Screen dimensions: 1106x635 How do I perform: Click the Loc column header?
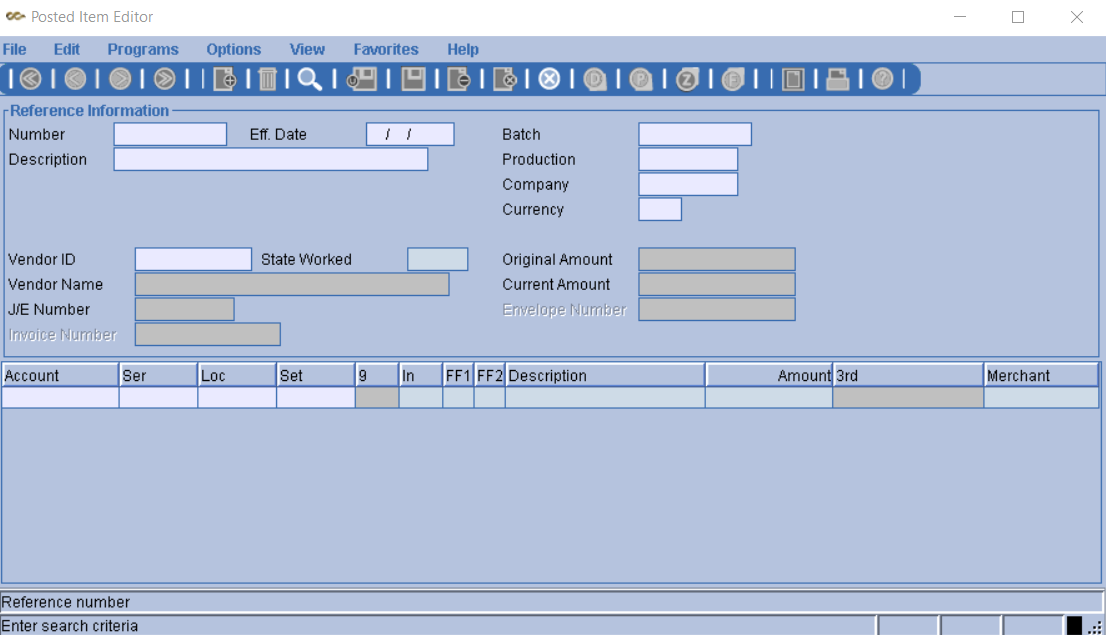pyautogui.click(x=237, y=375)
